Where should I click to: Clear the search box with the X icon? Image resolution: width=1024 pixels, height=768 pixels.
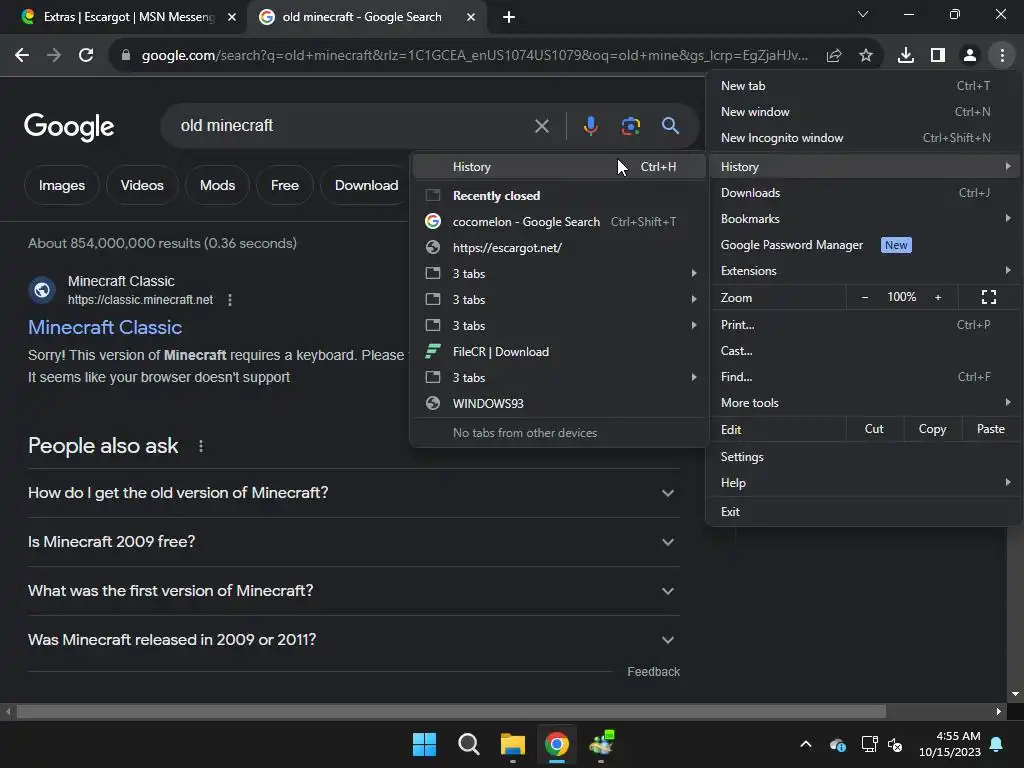541,126
